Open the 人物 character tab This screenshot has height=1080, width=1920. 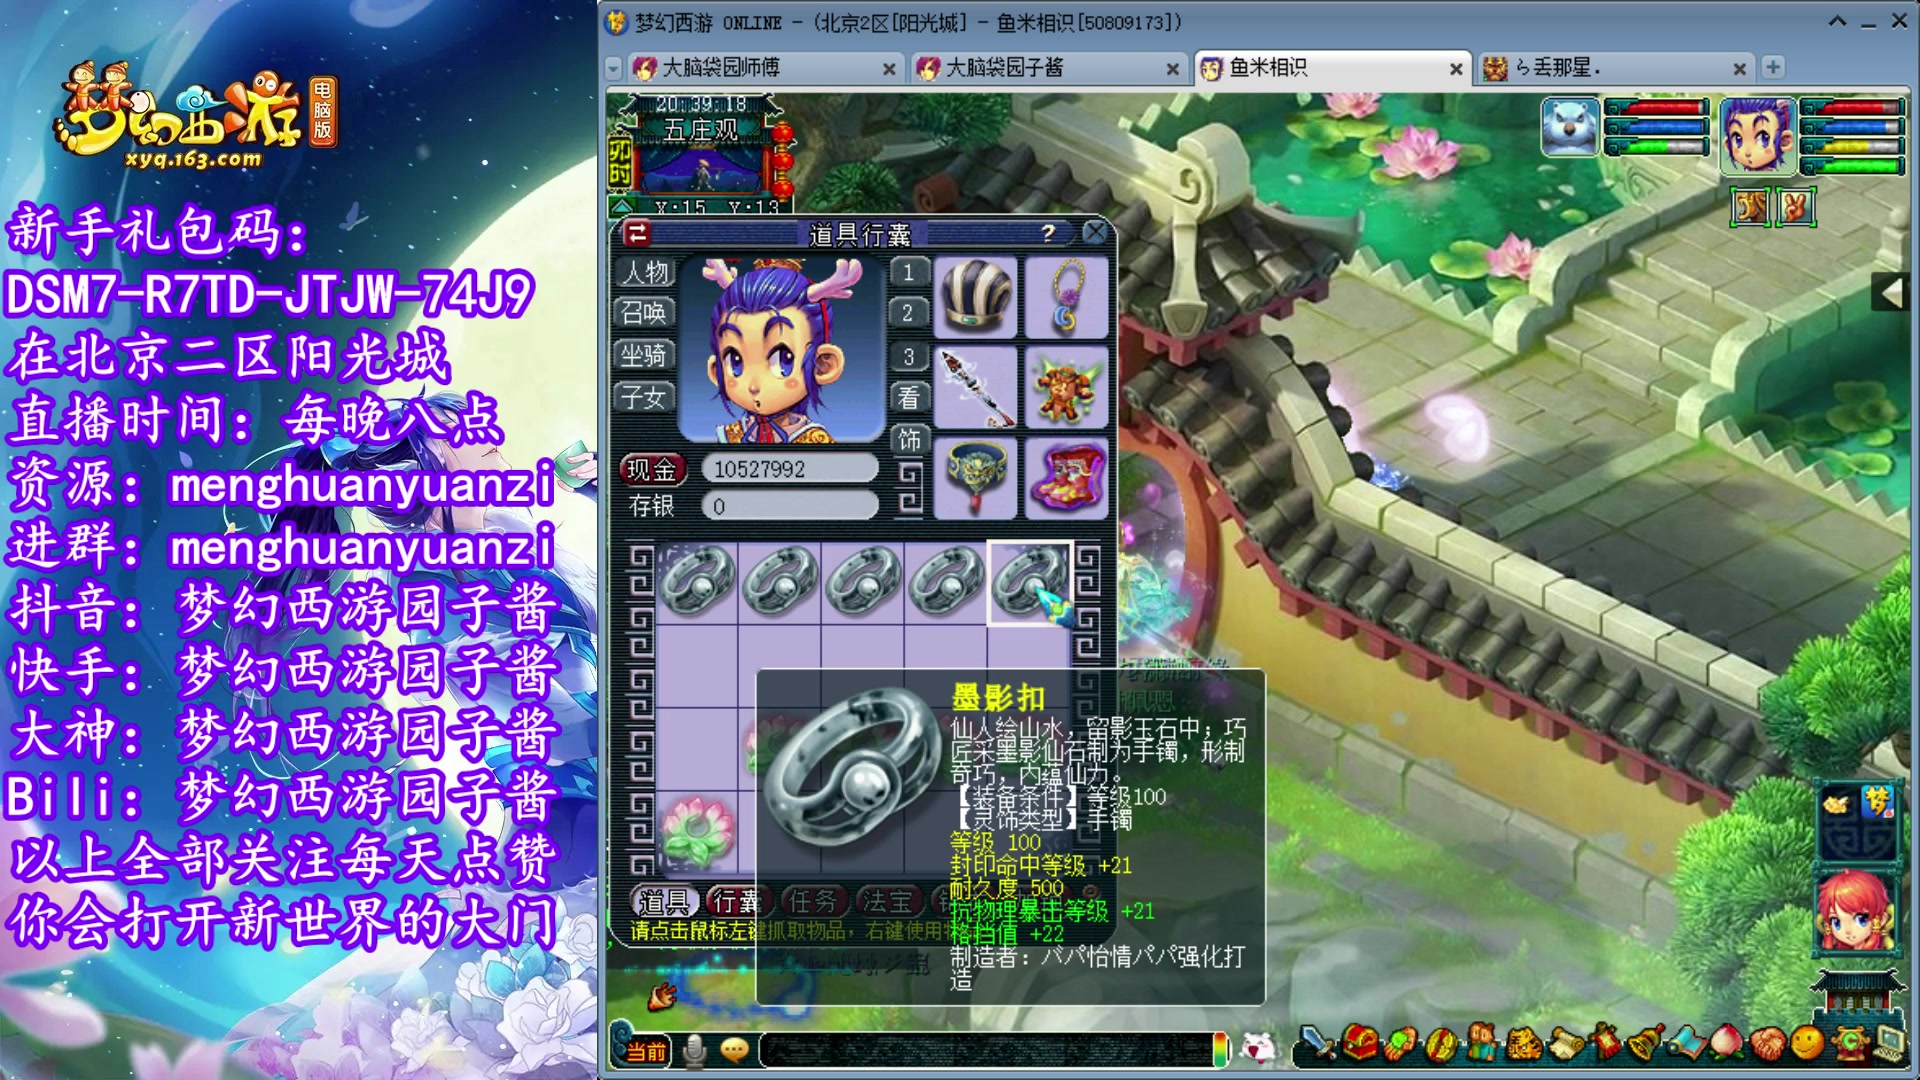[x=645, y=272]
